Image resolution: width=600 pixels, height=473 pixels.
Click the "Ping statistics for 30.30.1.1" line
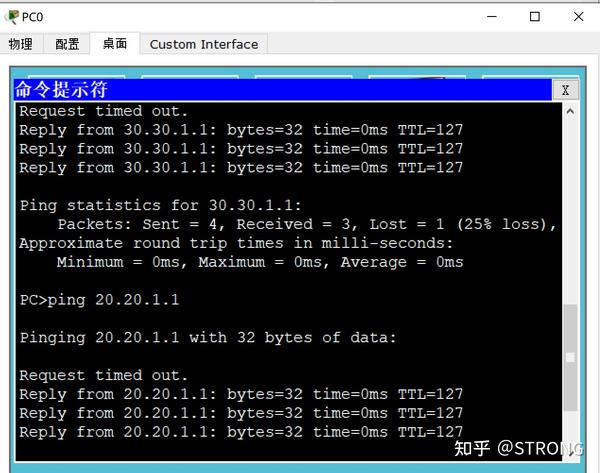point(160,205)
